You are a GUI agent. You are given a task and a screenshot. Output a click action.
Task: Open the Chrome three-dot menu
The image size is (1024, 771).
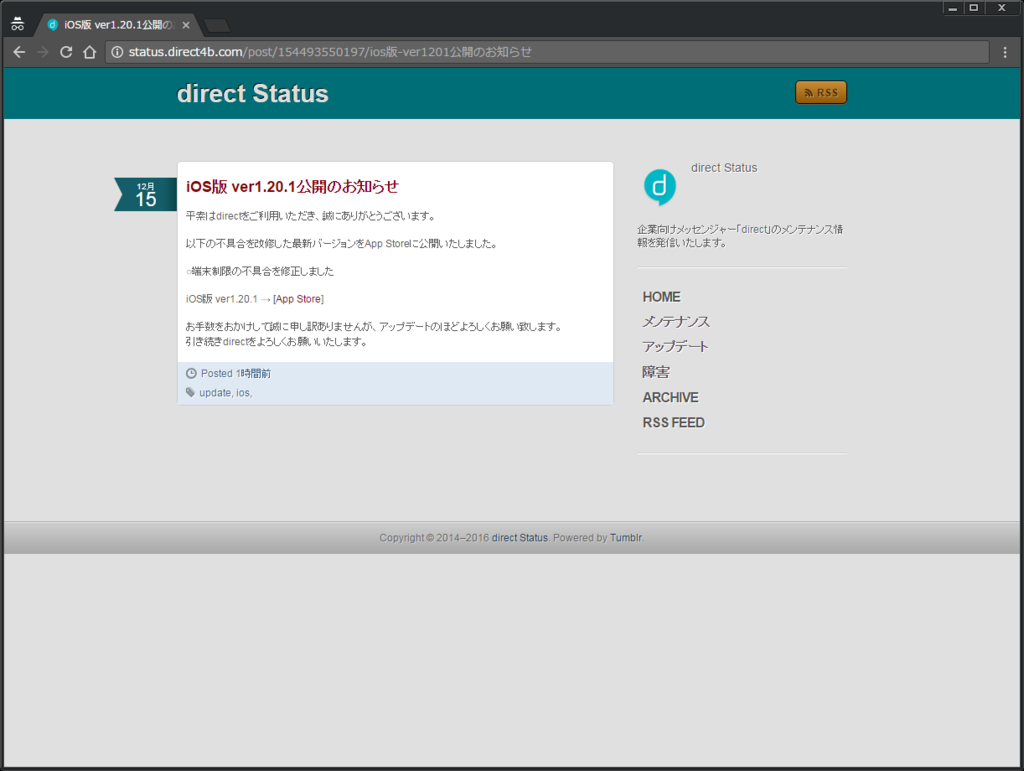tap(1005, 52)
